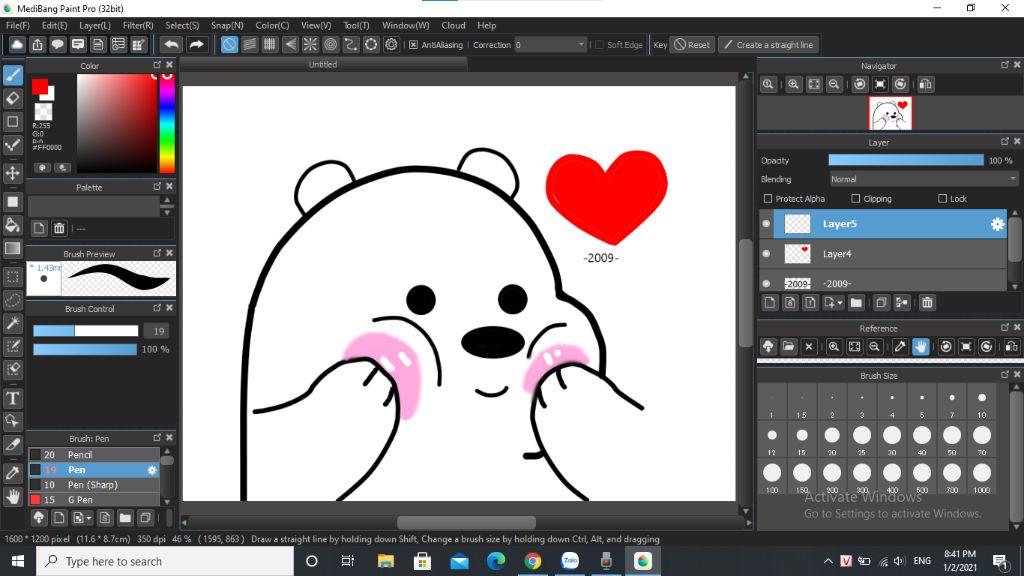
Task: Click the Undo arrow in toolbar
Action: click(172, 45)
